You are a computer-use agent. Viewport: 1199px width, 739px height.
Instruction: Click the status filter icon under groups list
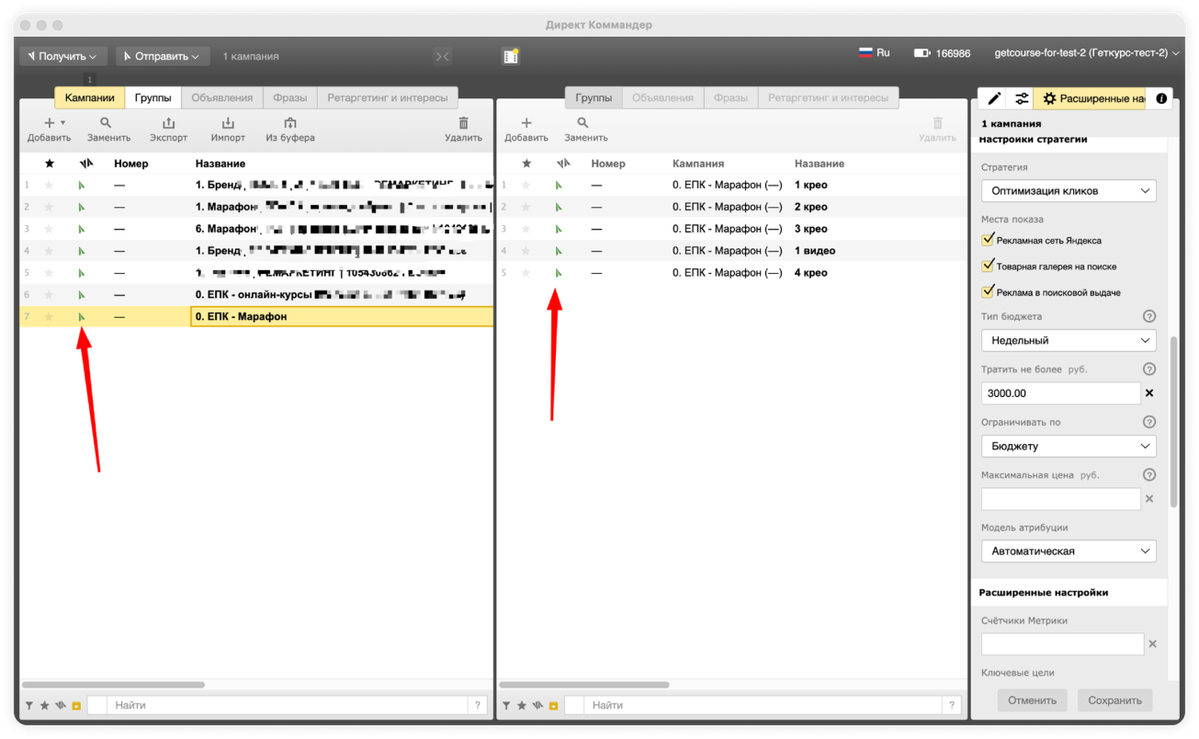(x=538, y=705)
